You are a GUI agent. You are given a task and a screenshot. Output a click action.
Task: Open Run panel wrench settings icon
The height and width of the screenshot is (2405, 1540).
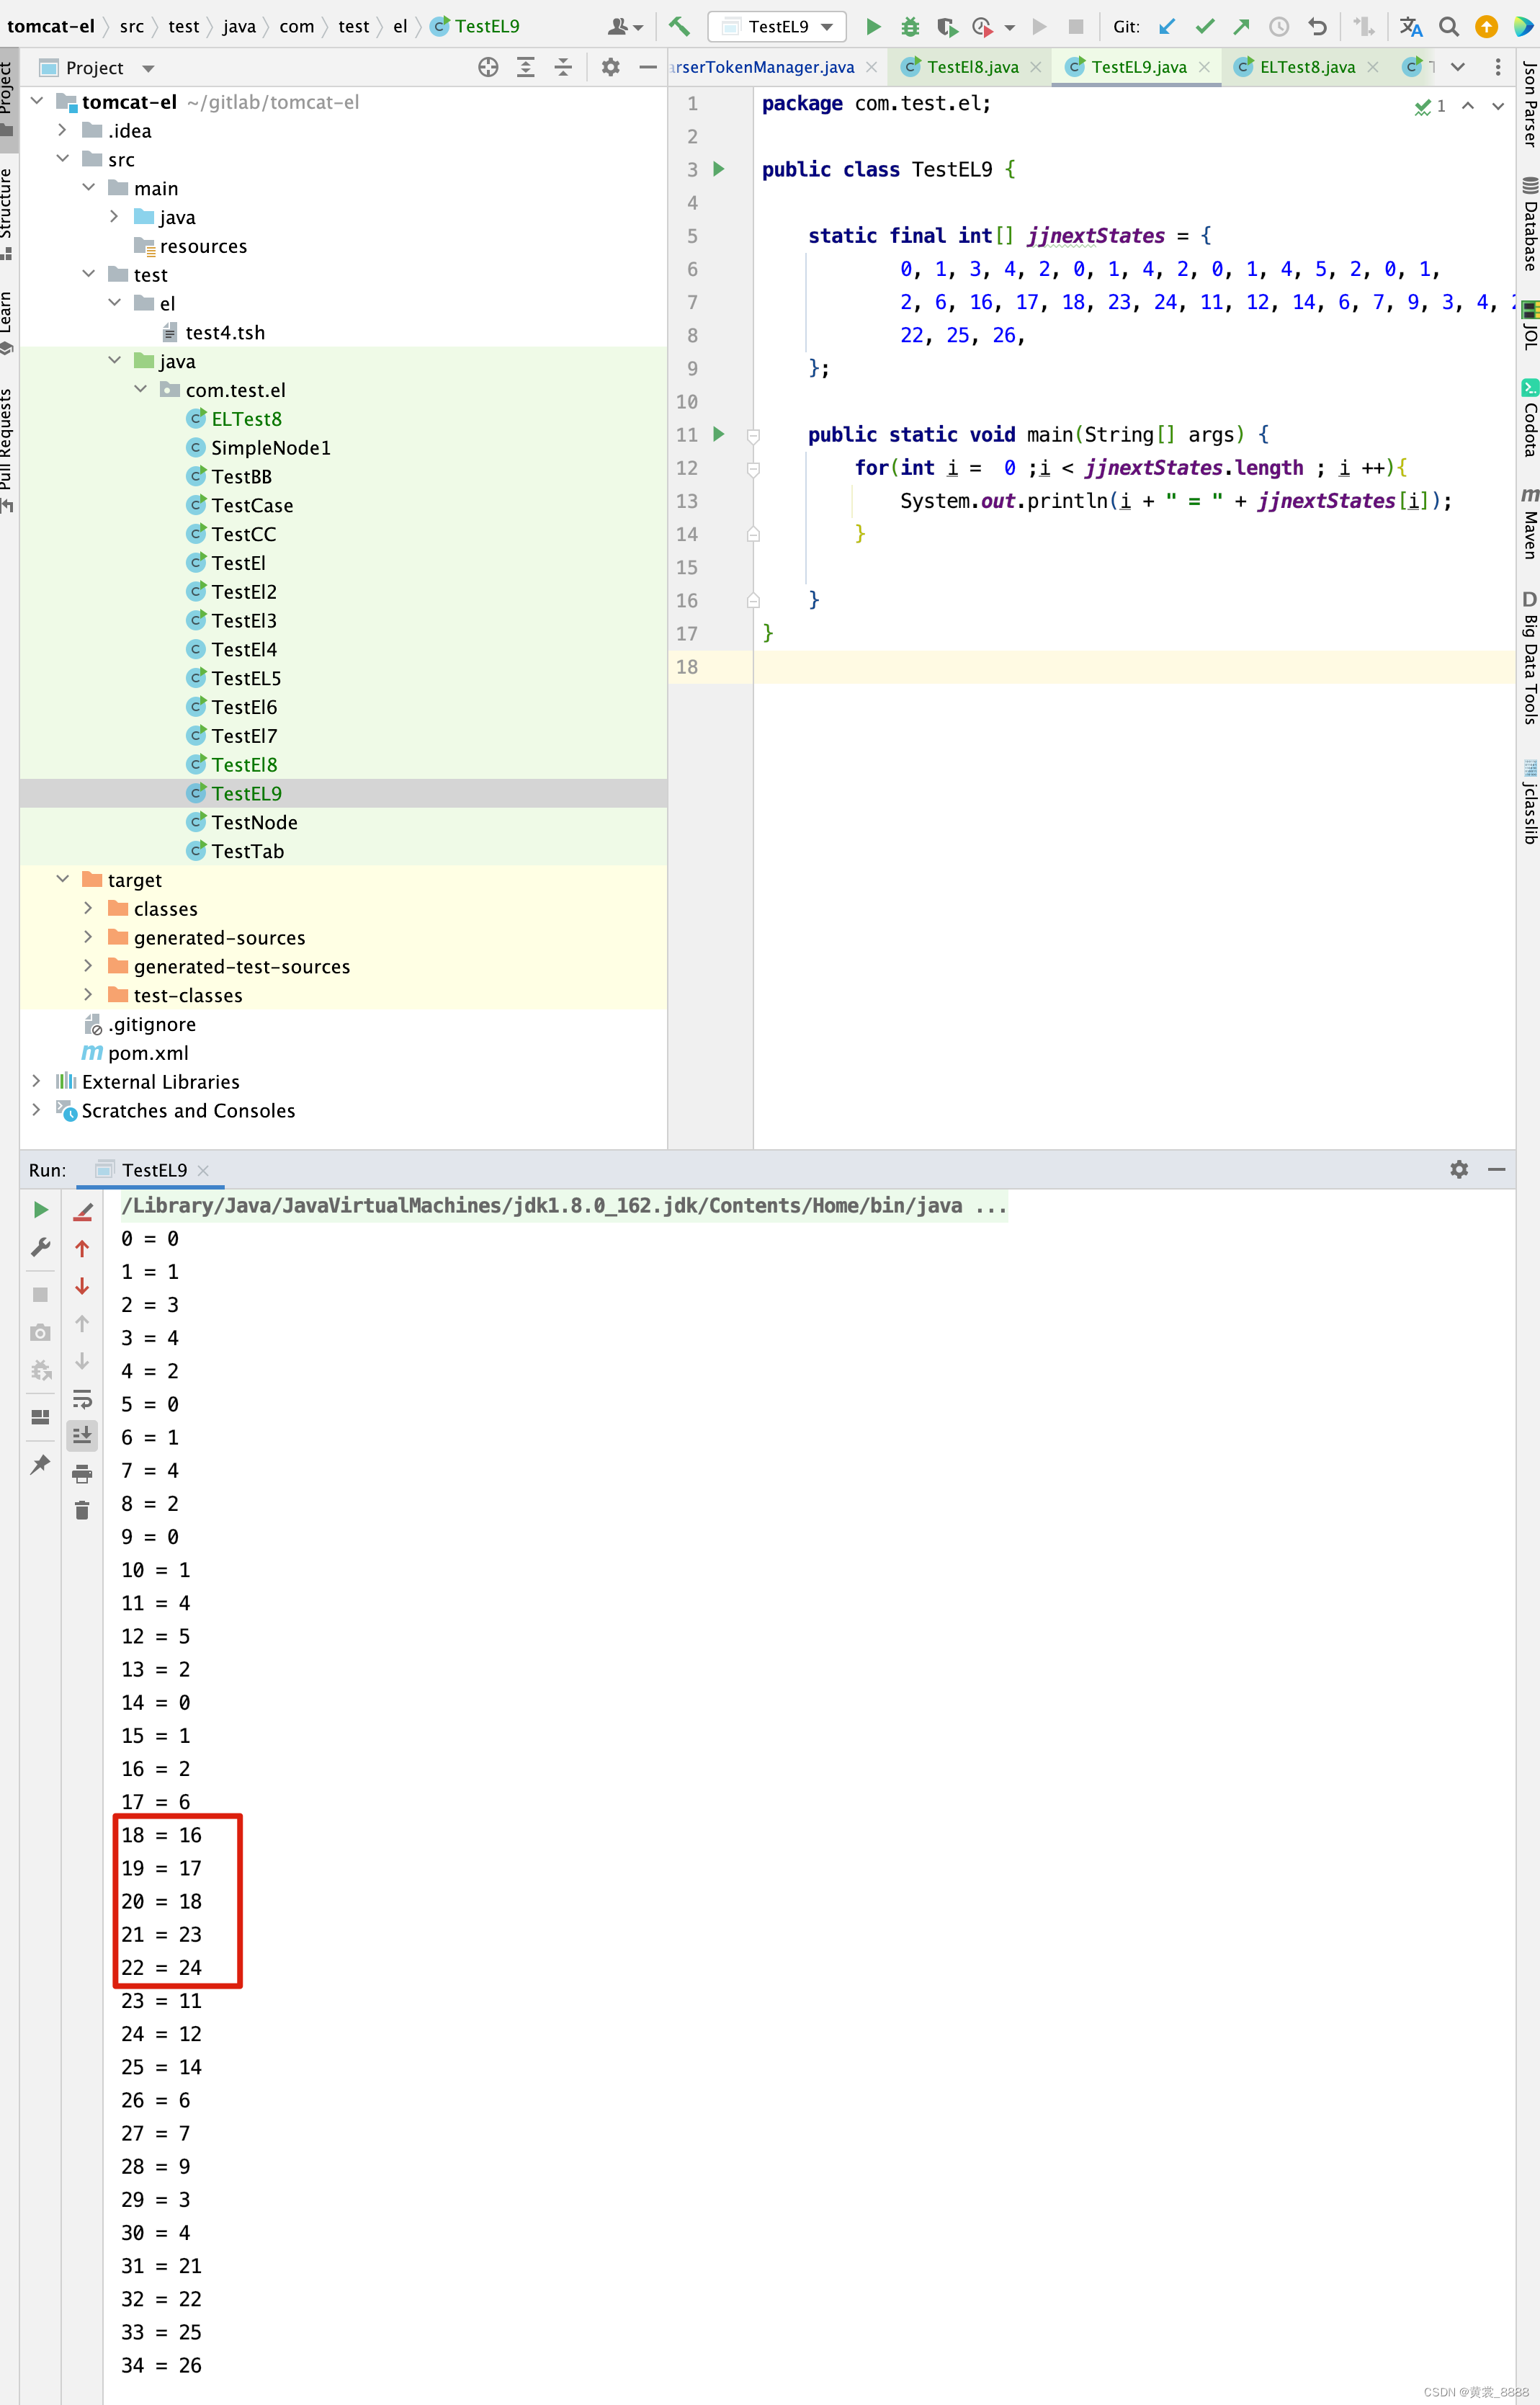pos(41,1247)
